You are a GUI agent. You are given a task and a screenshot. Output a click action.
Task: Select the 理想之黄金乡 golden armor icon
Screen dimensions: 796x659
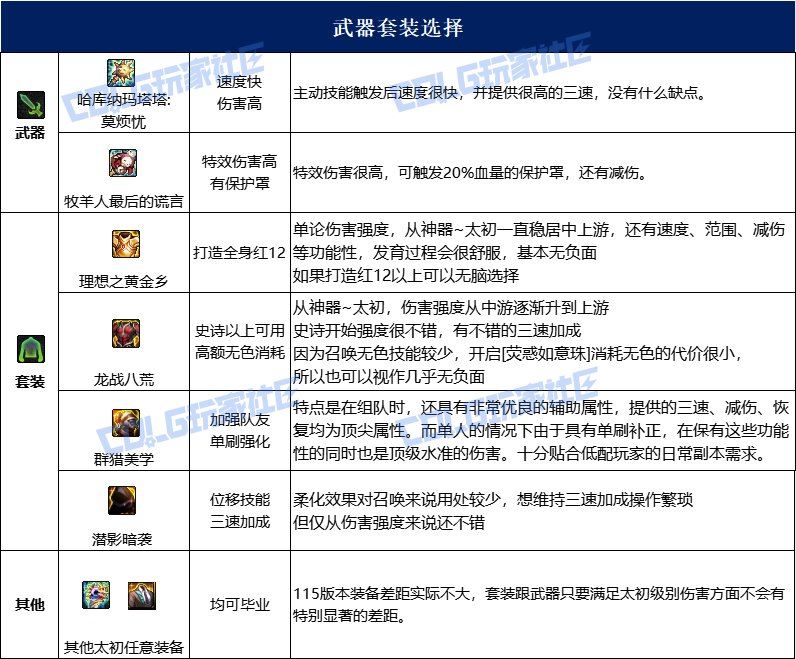(x=126, y=244)
